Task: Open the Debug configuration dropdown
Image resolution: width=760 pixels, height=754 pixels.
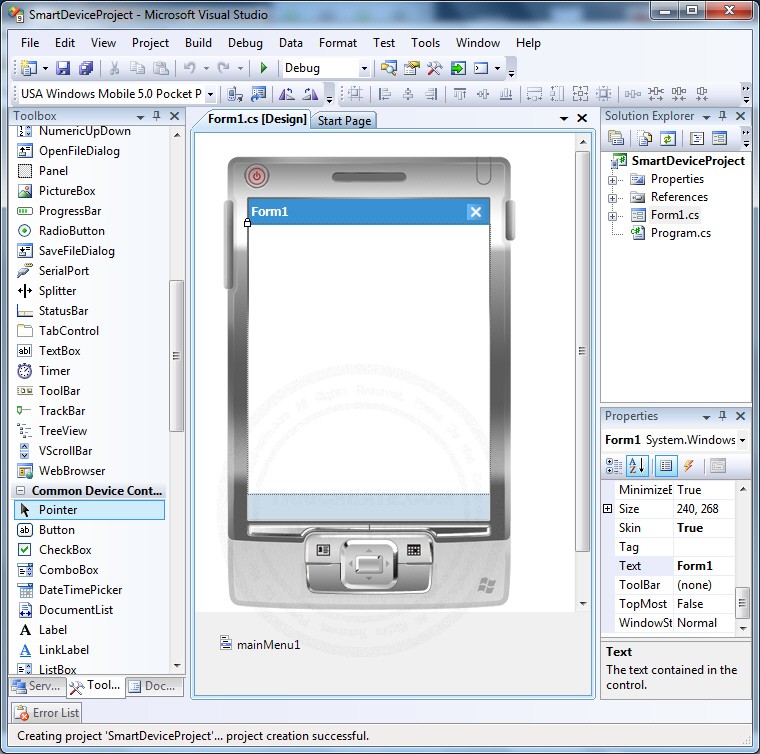Action: click(364, 68)
